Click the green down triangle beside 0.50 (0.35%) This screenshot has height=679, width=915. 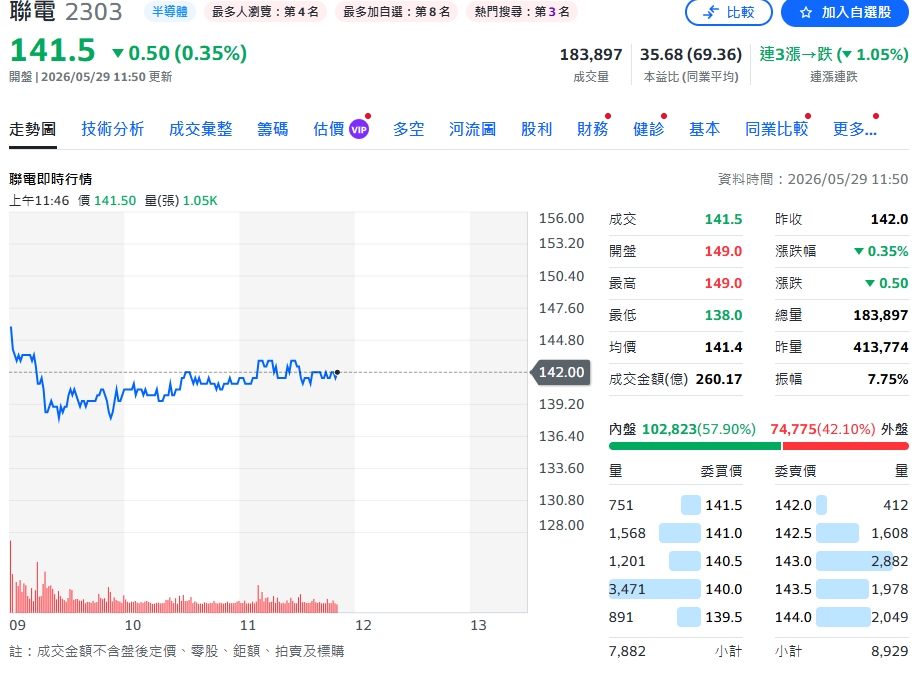pos(118,54)
